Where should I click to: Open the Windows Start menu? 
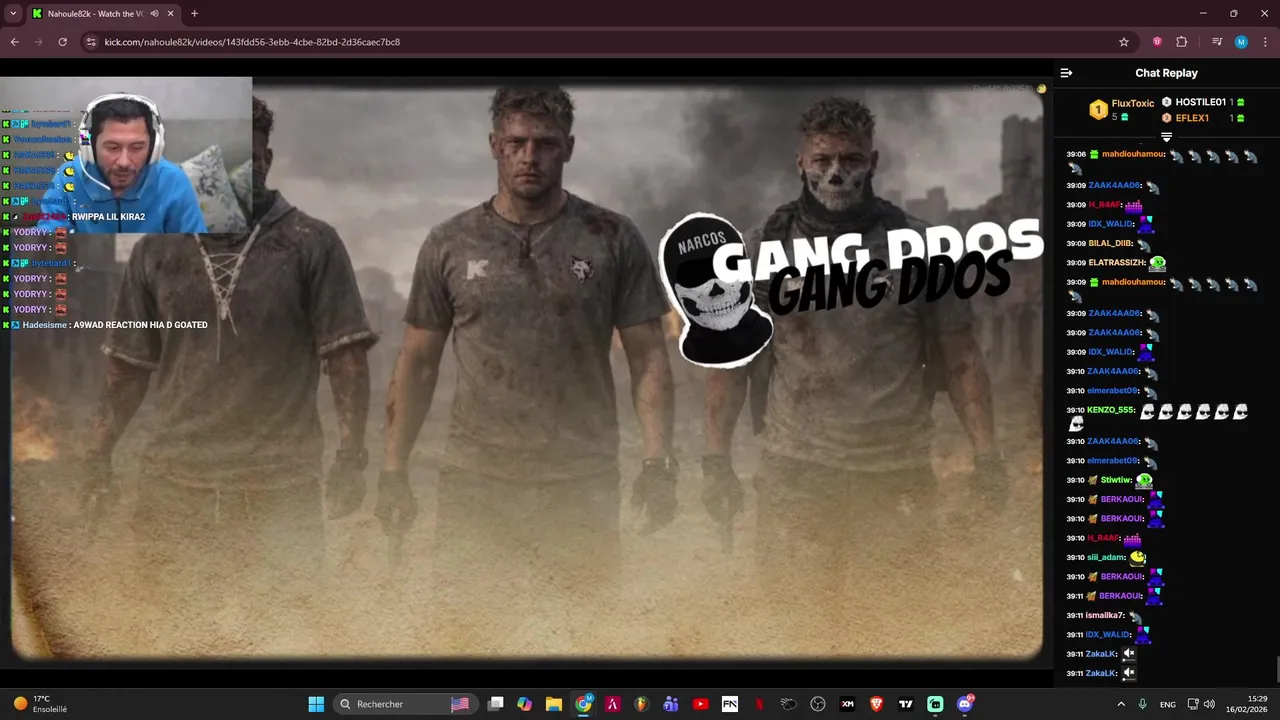click(316, 704)
